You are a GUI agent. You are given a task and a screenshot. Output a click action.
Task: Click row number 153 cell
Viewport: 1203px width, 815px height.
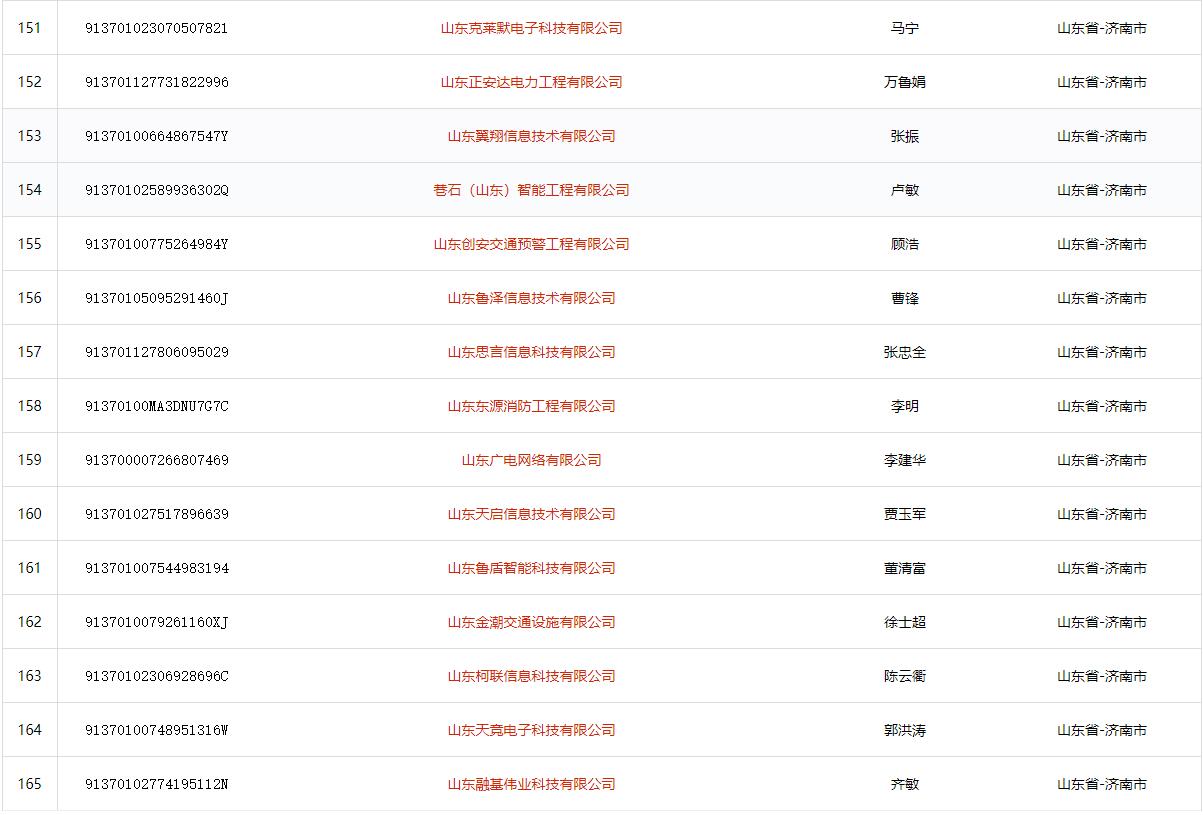click(30, 136)
